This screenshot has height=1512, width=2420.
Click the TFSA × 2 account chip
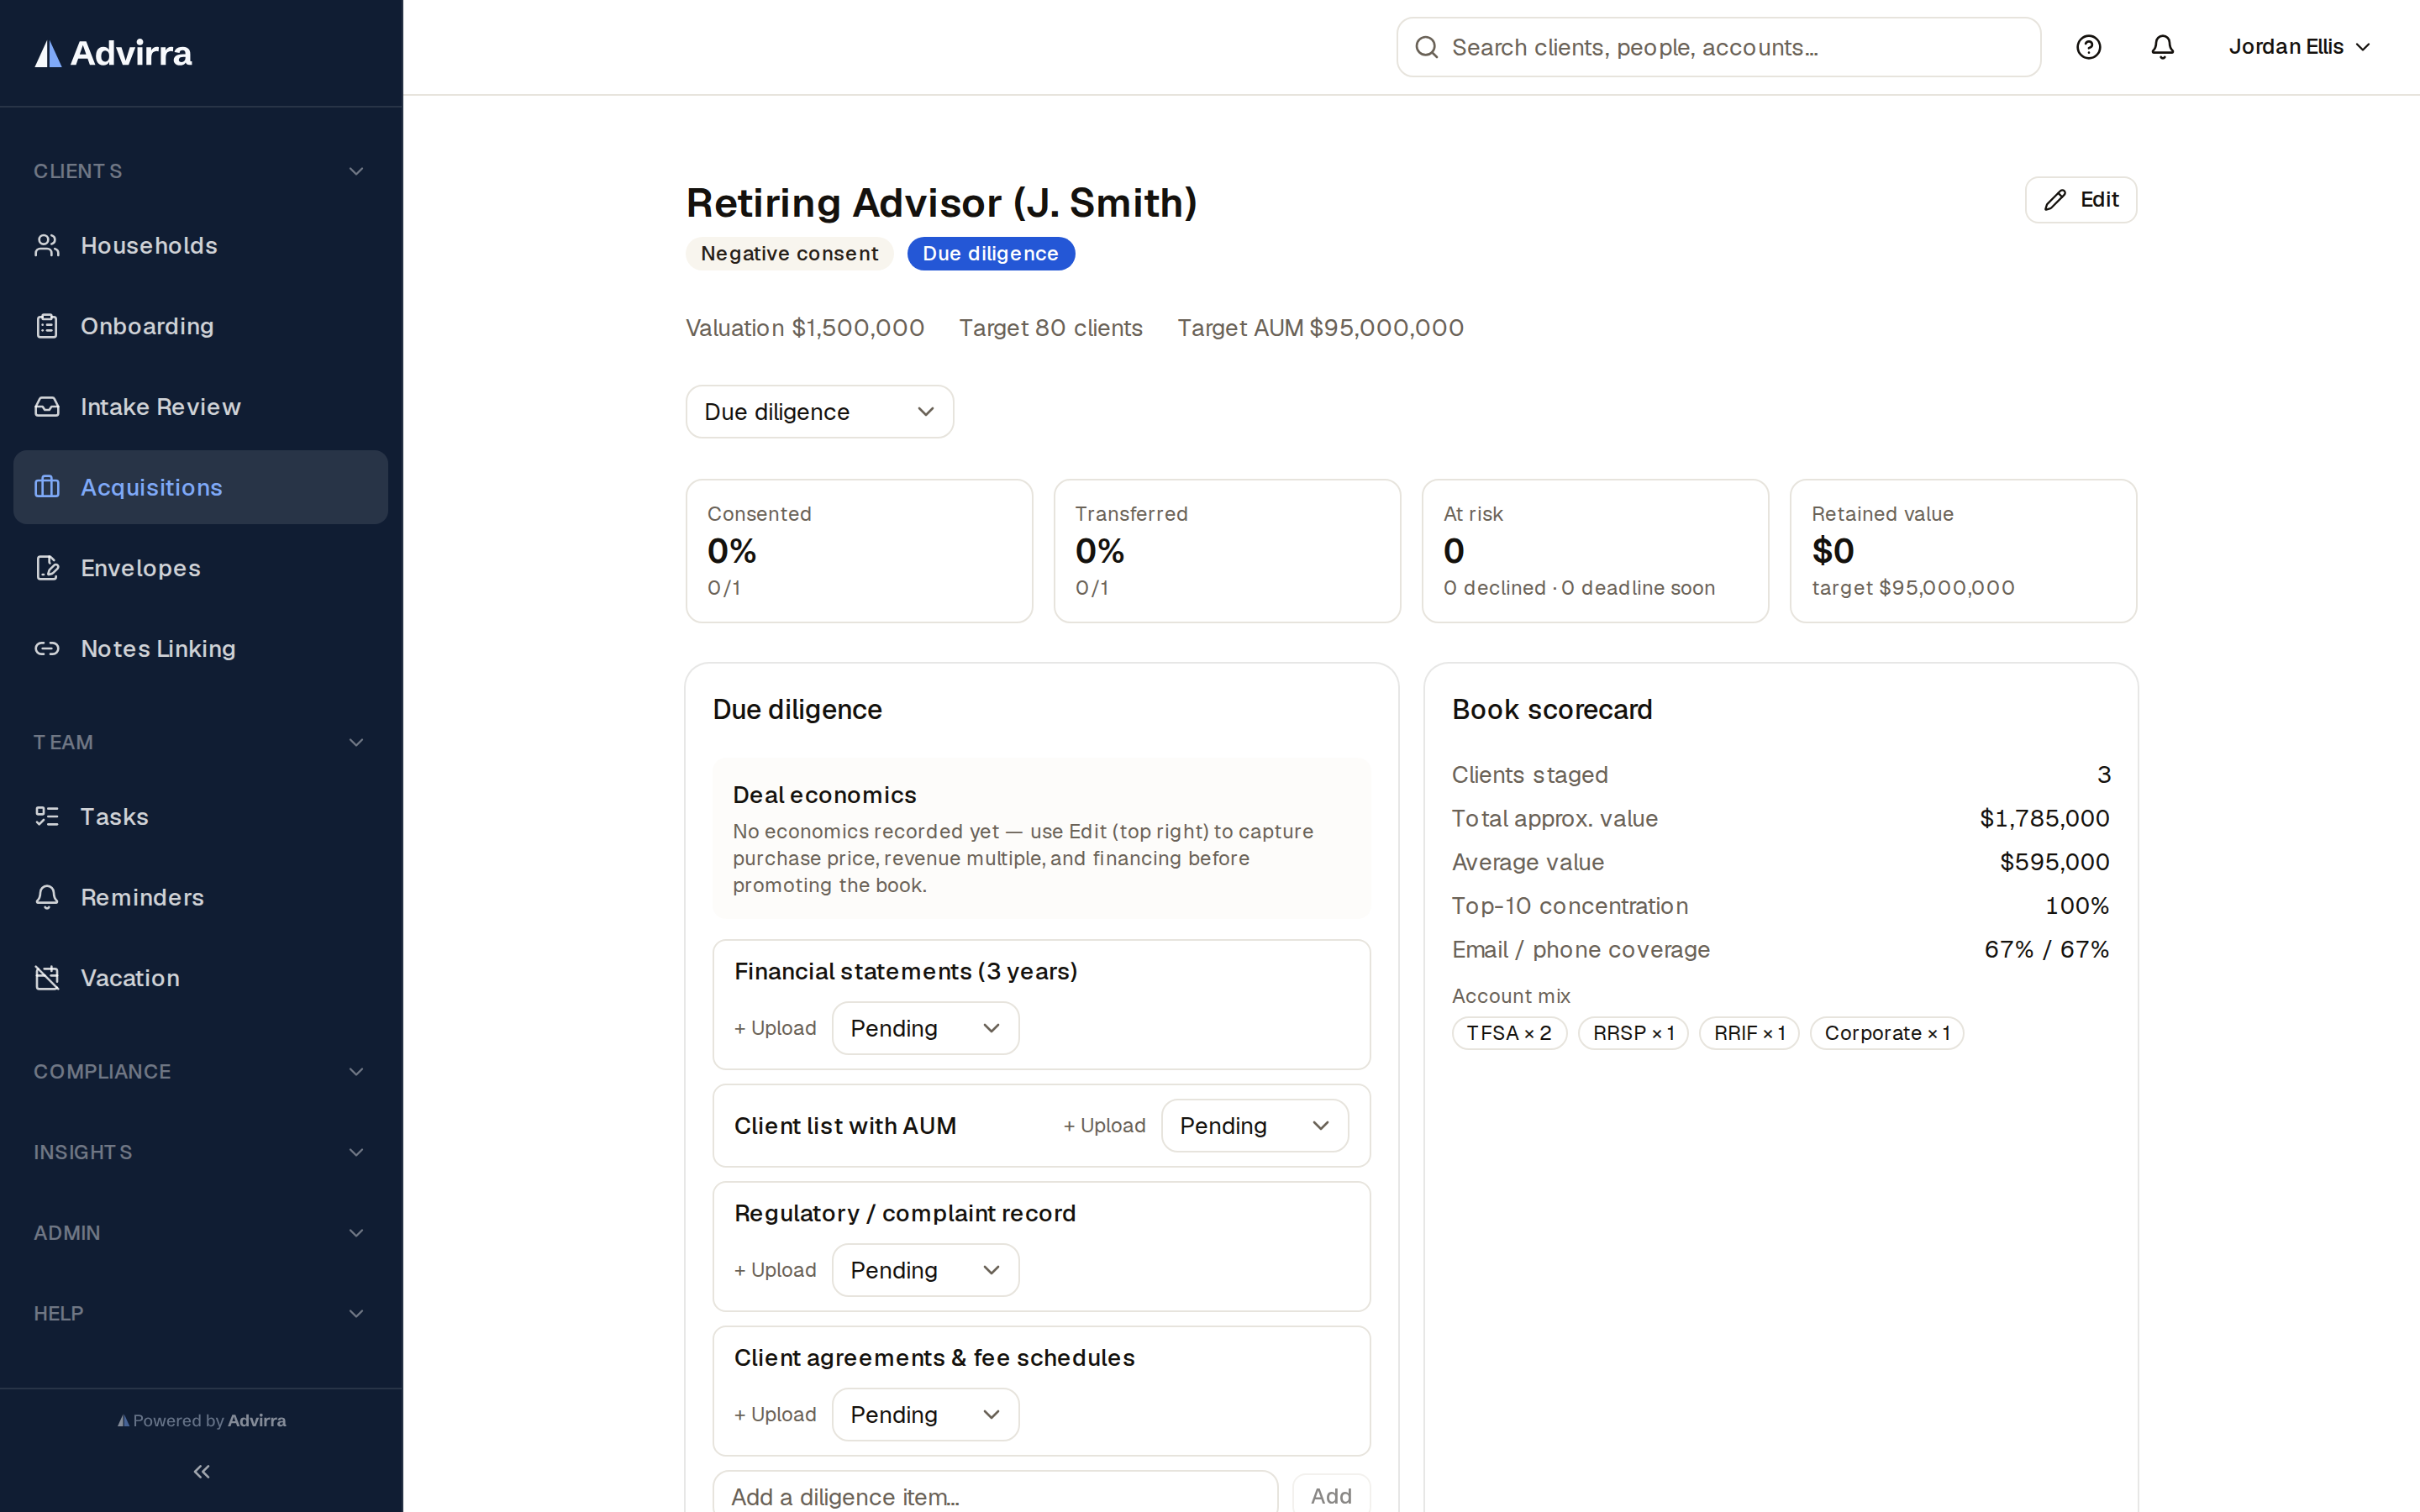click(1509, 1033)
